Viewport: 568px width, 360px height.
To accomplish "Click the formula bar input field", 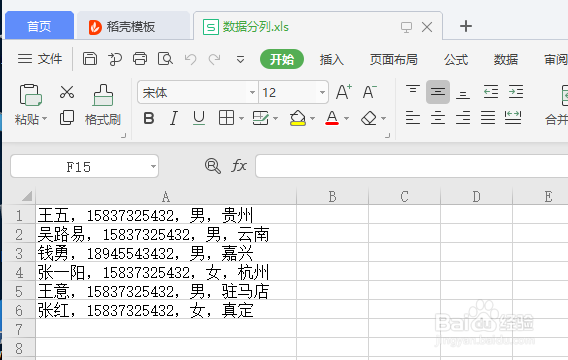I will 412,166.
